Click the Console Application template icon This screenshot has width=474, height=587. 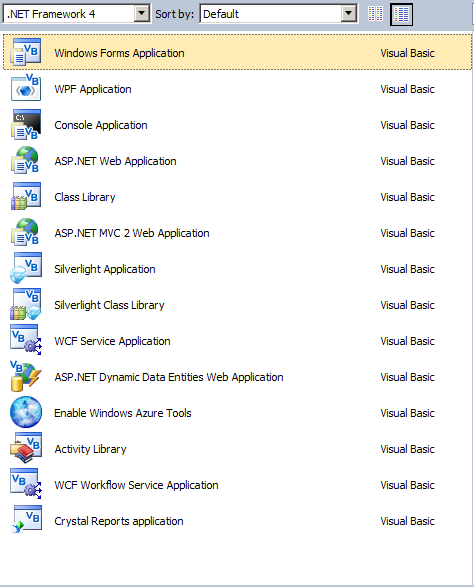coord(25,124)
